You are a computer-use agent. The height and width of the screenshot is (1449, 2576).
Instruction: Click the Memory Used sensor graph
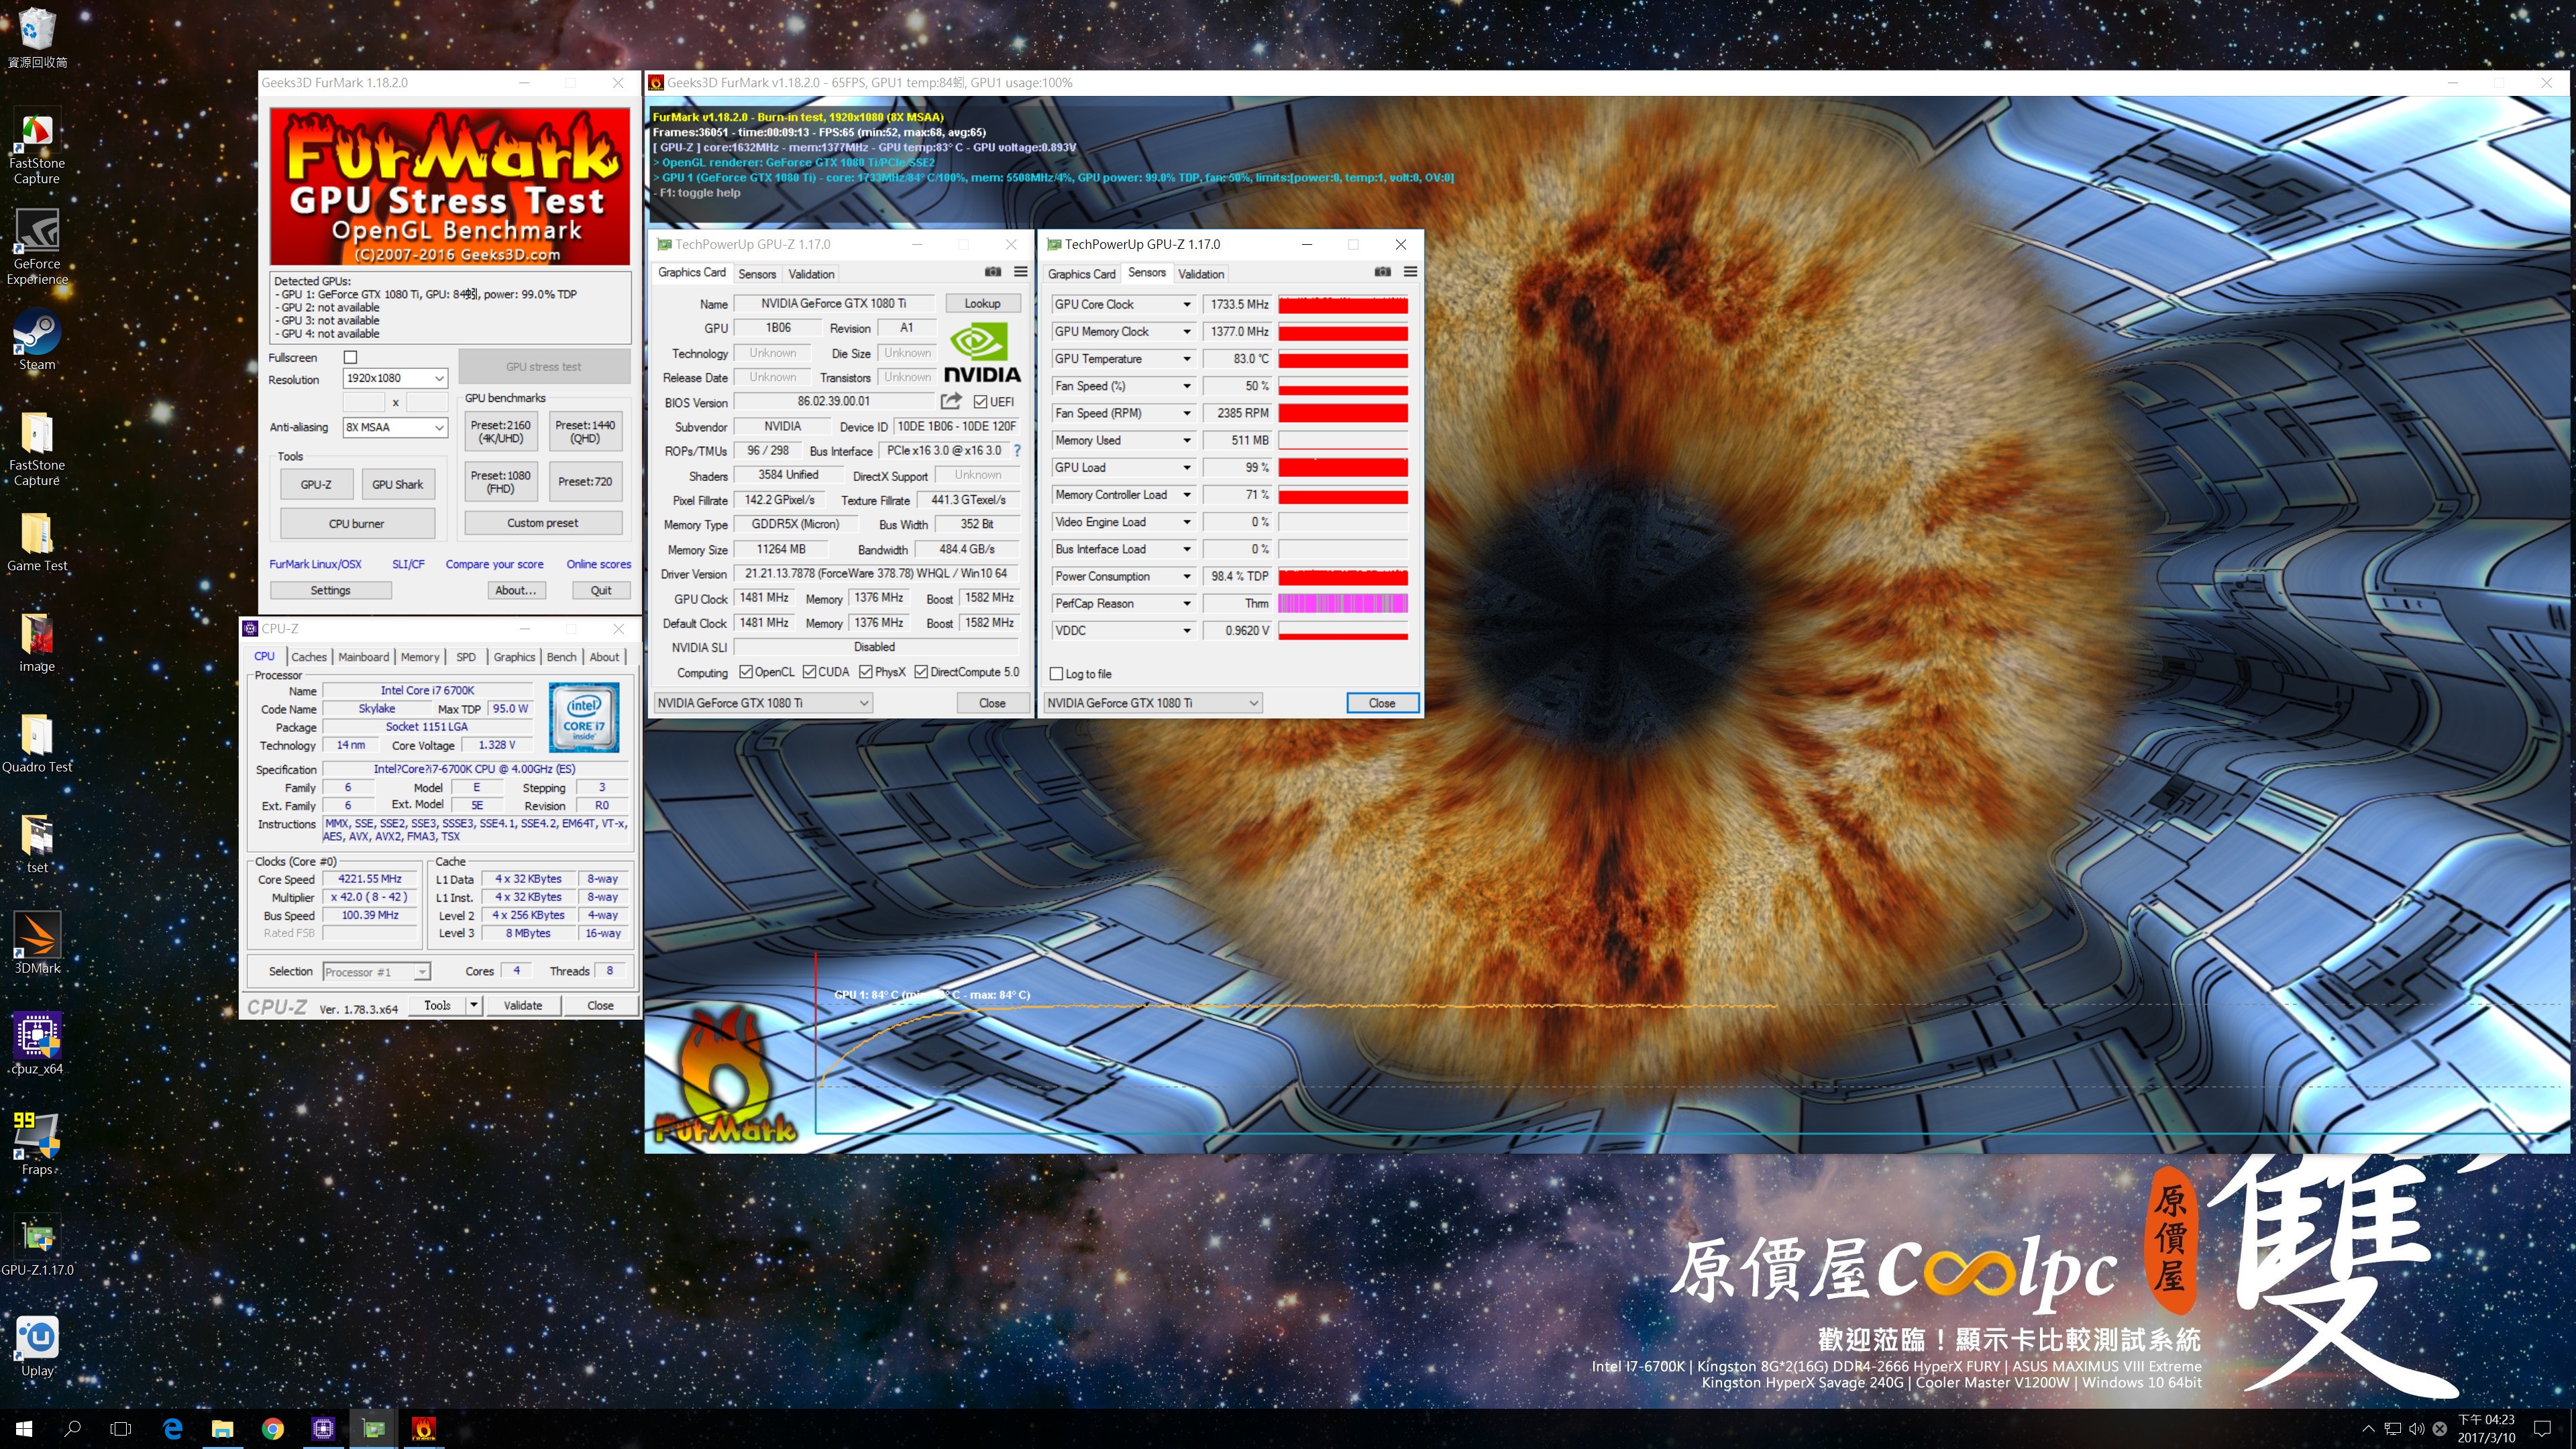(x=1343, y=440)
